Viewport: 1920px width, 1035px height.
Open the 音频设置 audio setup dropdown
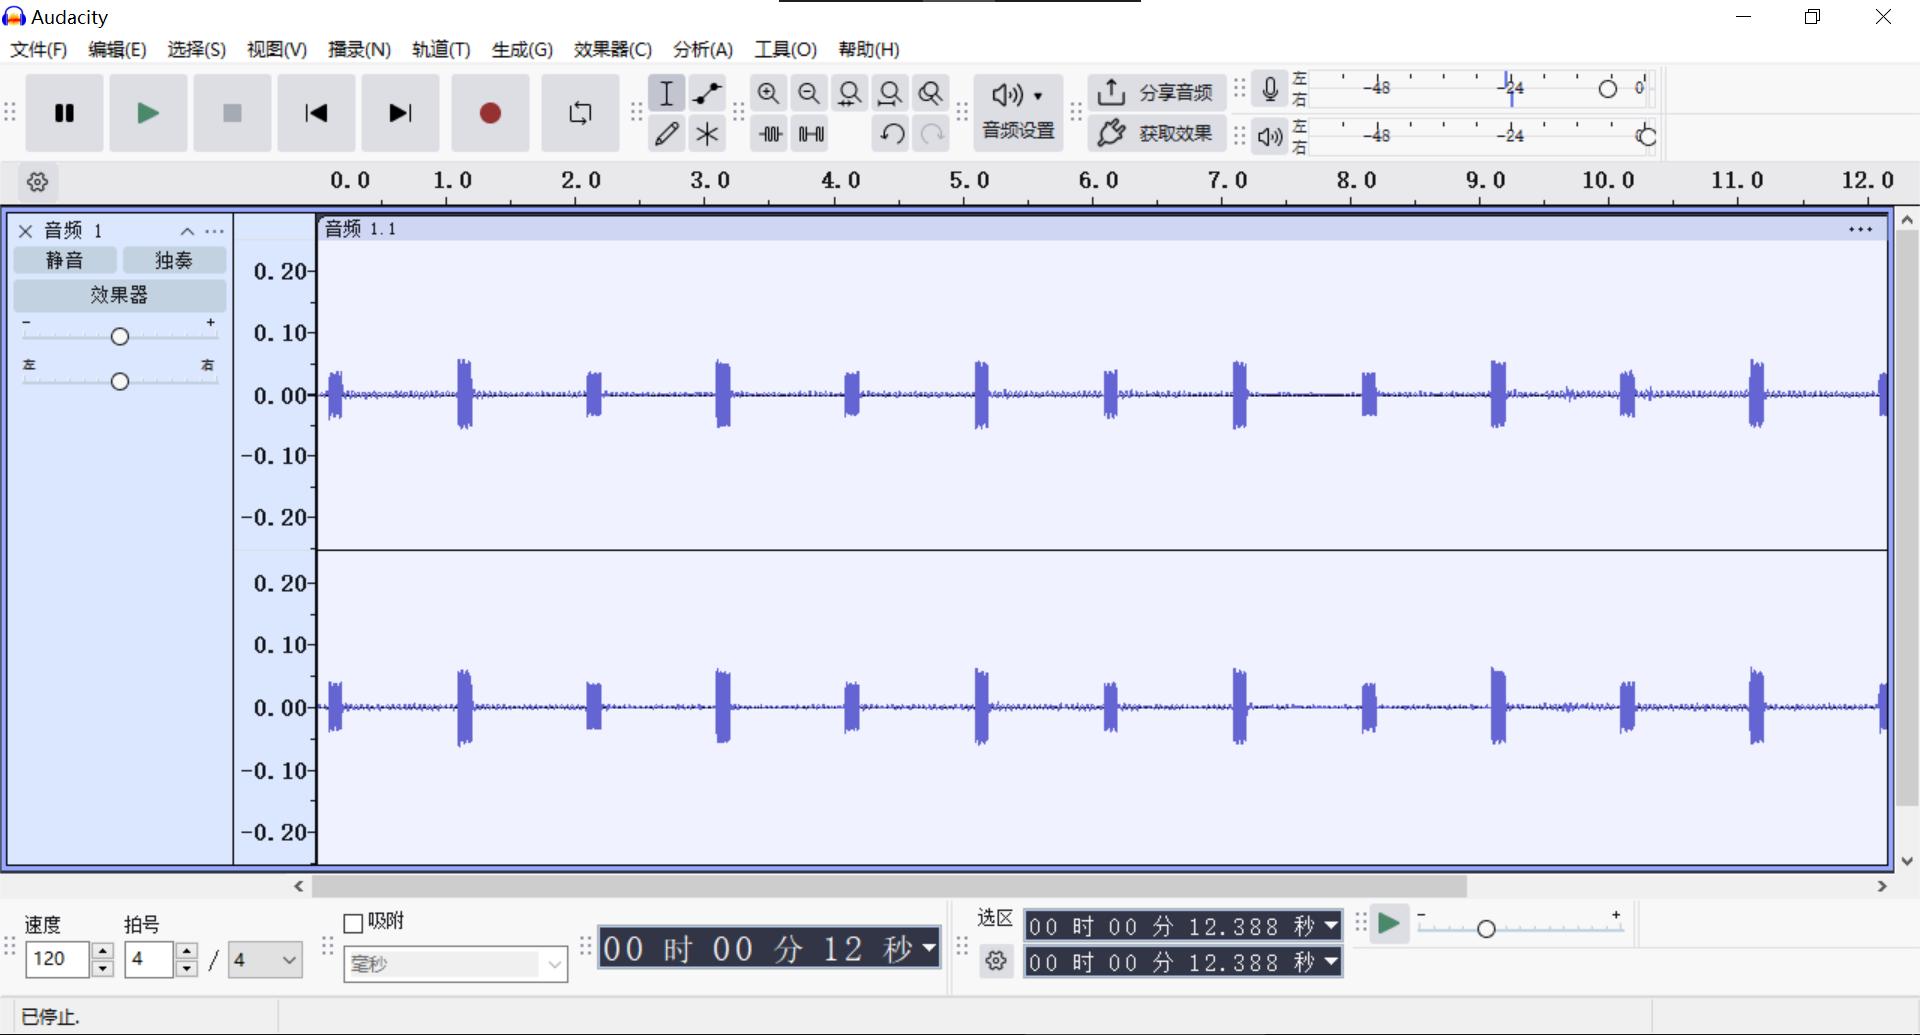pos(1018,112)
